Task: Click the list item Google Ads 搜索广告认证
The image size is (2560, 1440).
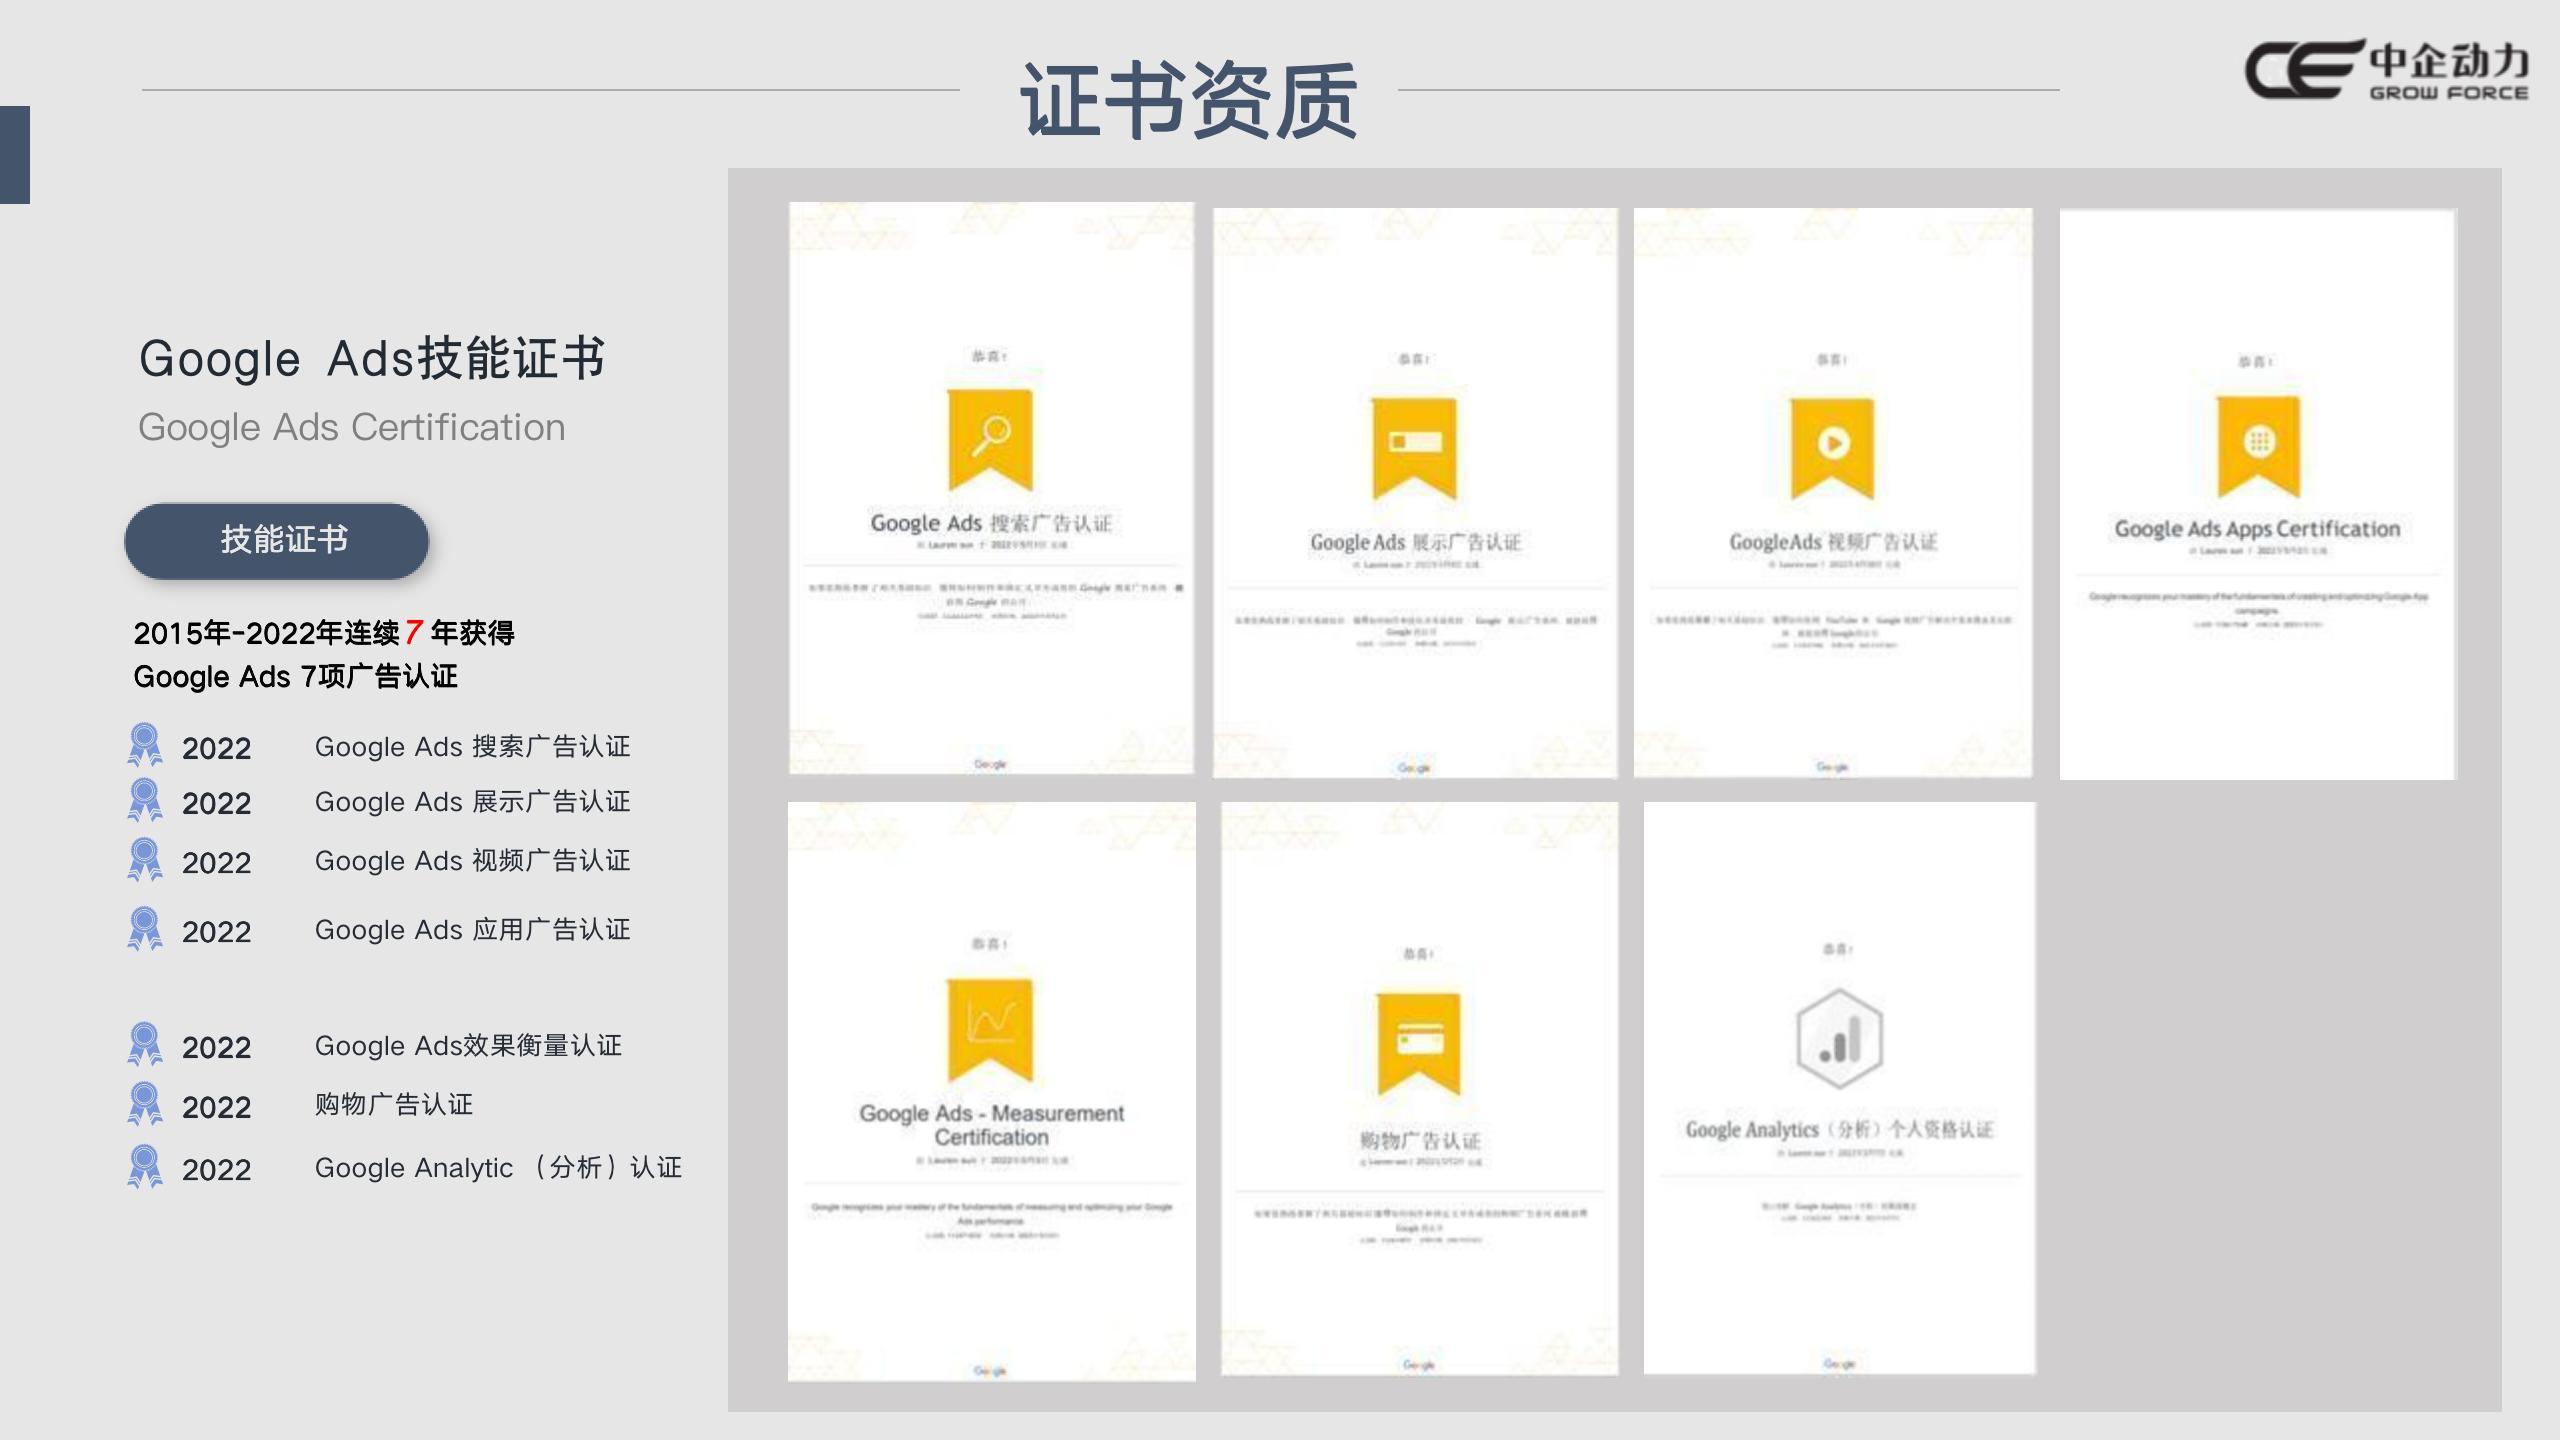Action: (472, 747)
